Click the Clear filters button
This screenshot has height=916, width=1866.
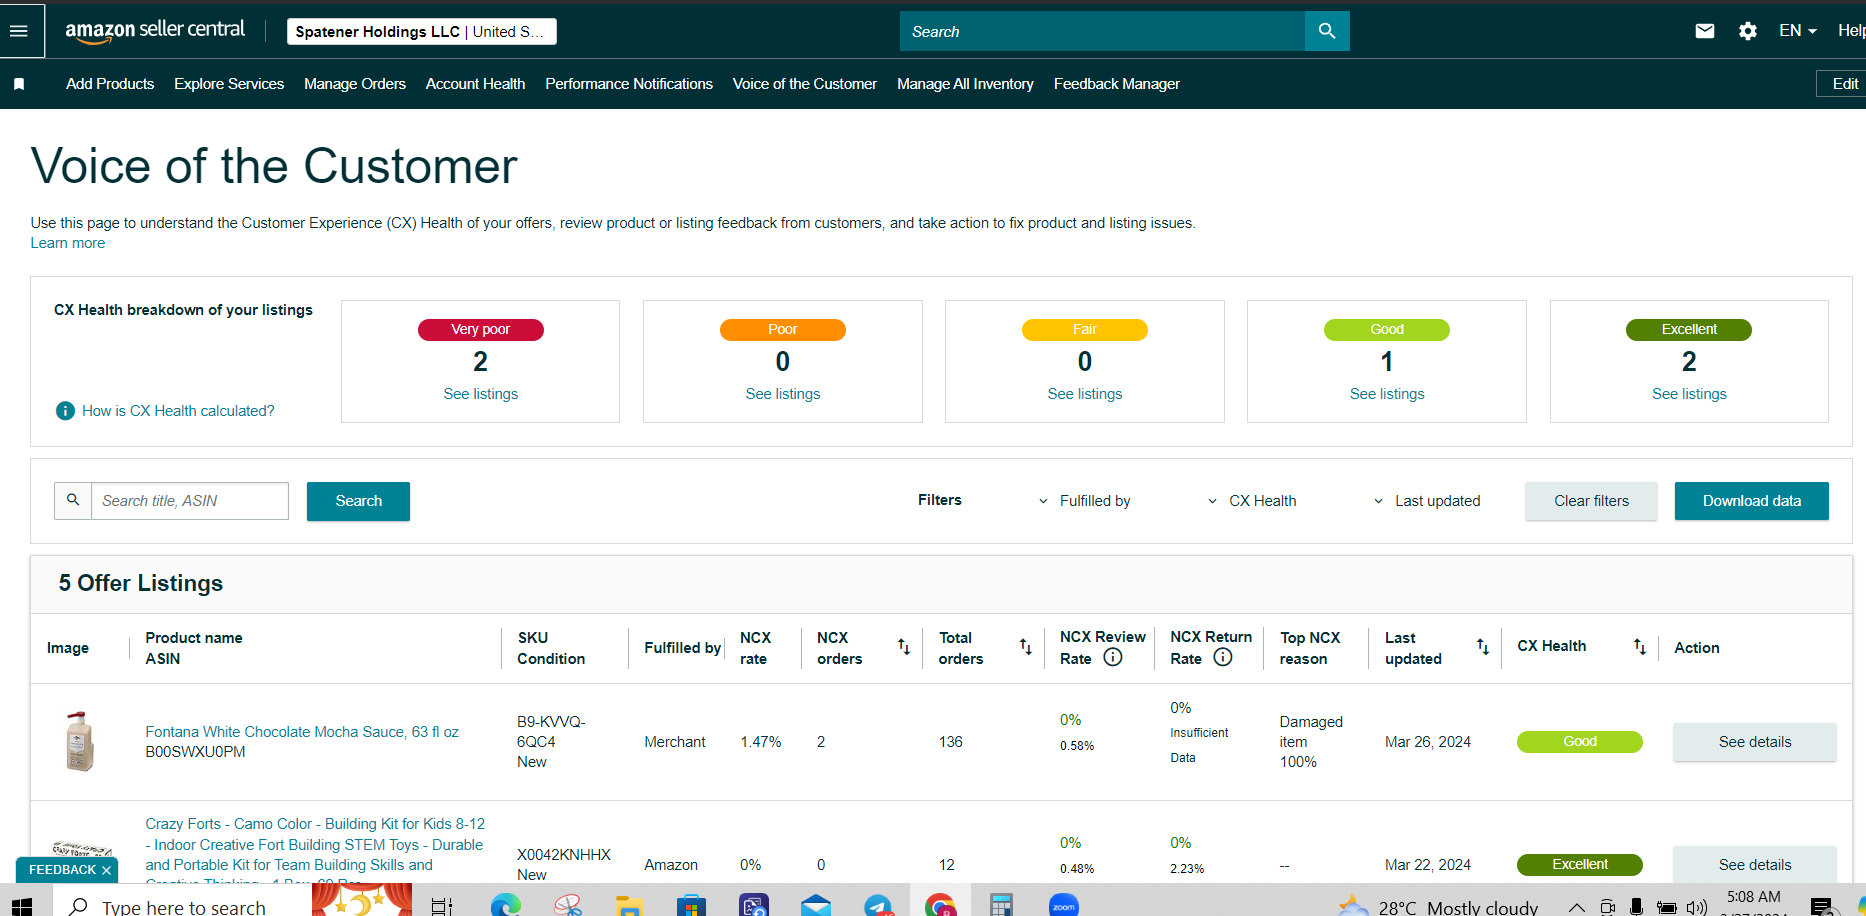click(1591, 501)
